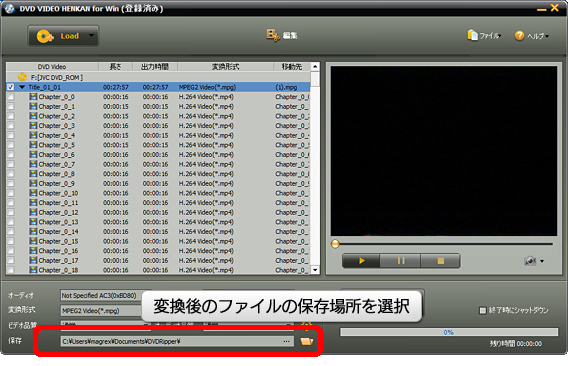Click the 00:27:57 length of Title_01_01
Screen dimensions: 568x366
[116, 87]
